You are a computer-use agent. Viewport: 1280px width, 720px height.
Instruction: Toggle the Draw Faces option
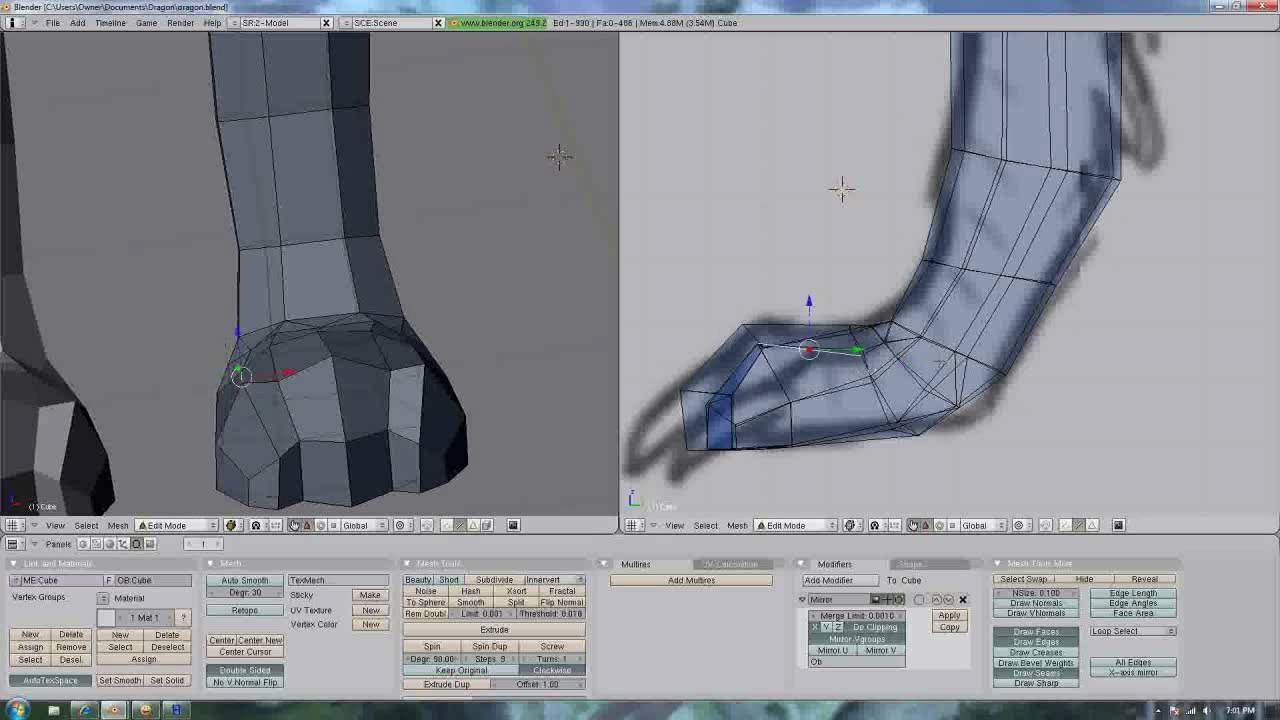coord(1036,632)
